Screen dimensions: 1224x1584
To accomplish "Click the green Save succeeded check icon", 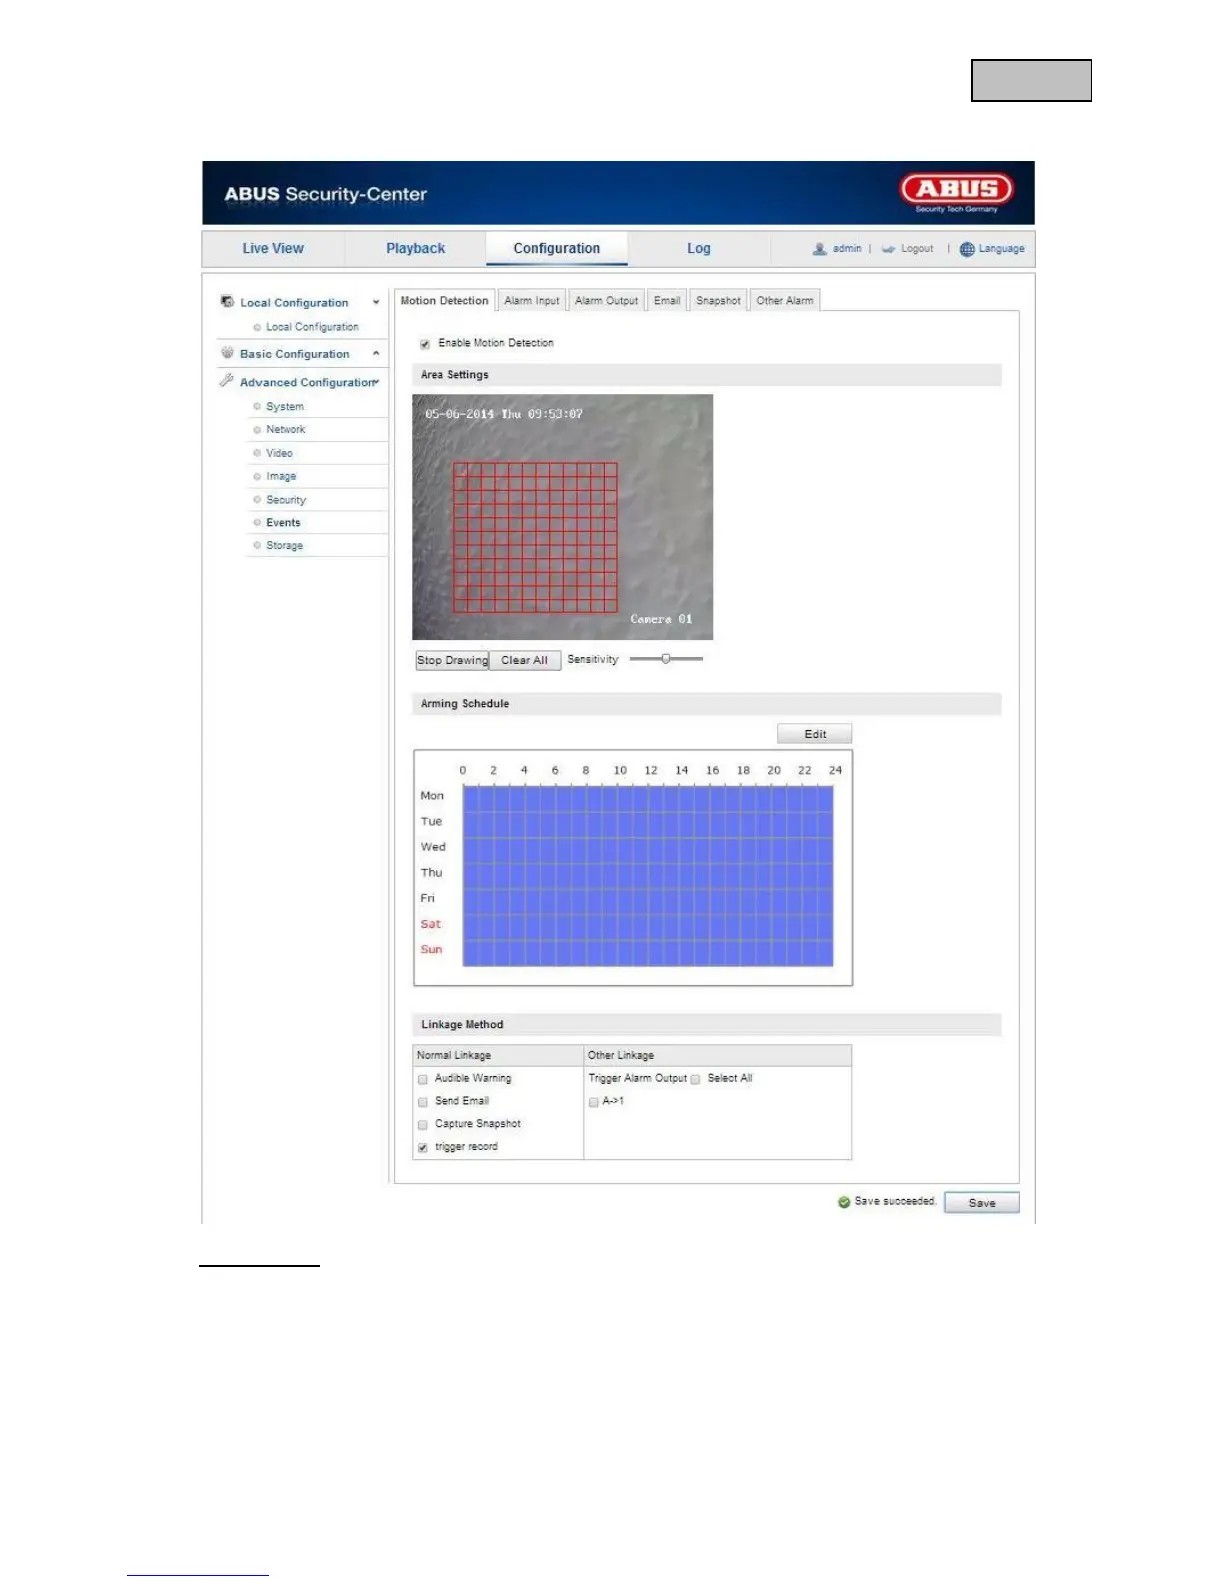I will [844, 1202].
